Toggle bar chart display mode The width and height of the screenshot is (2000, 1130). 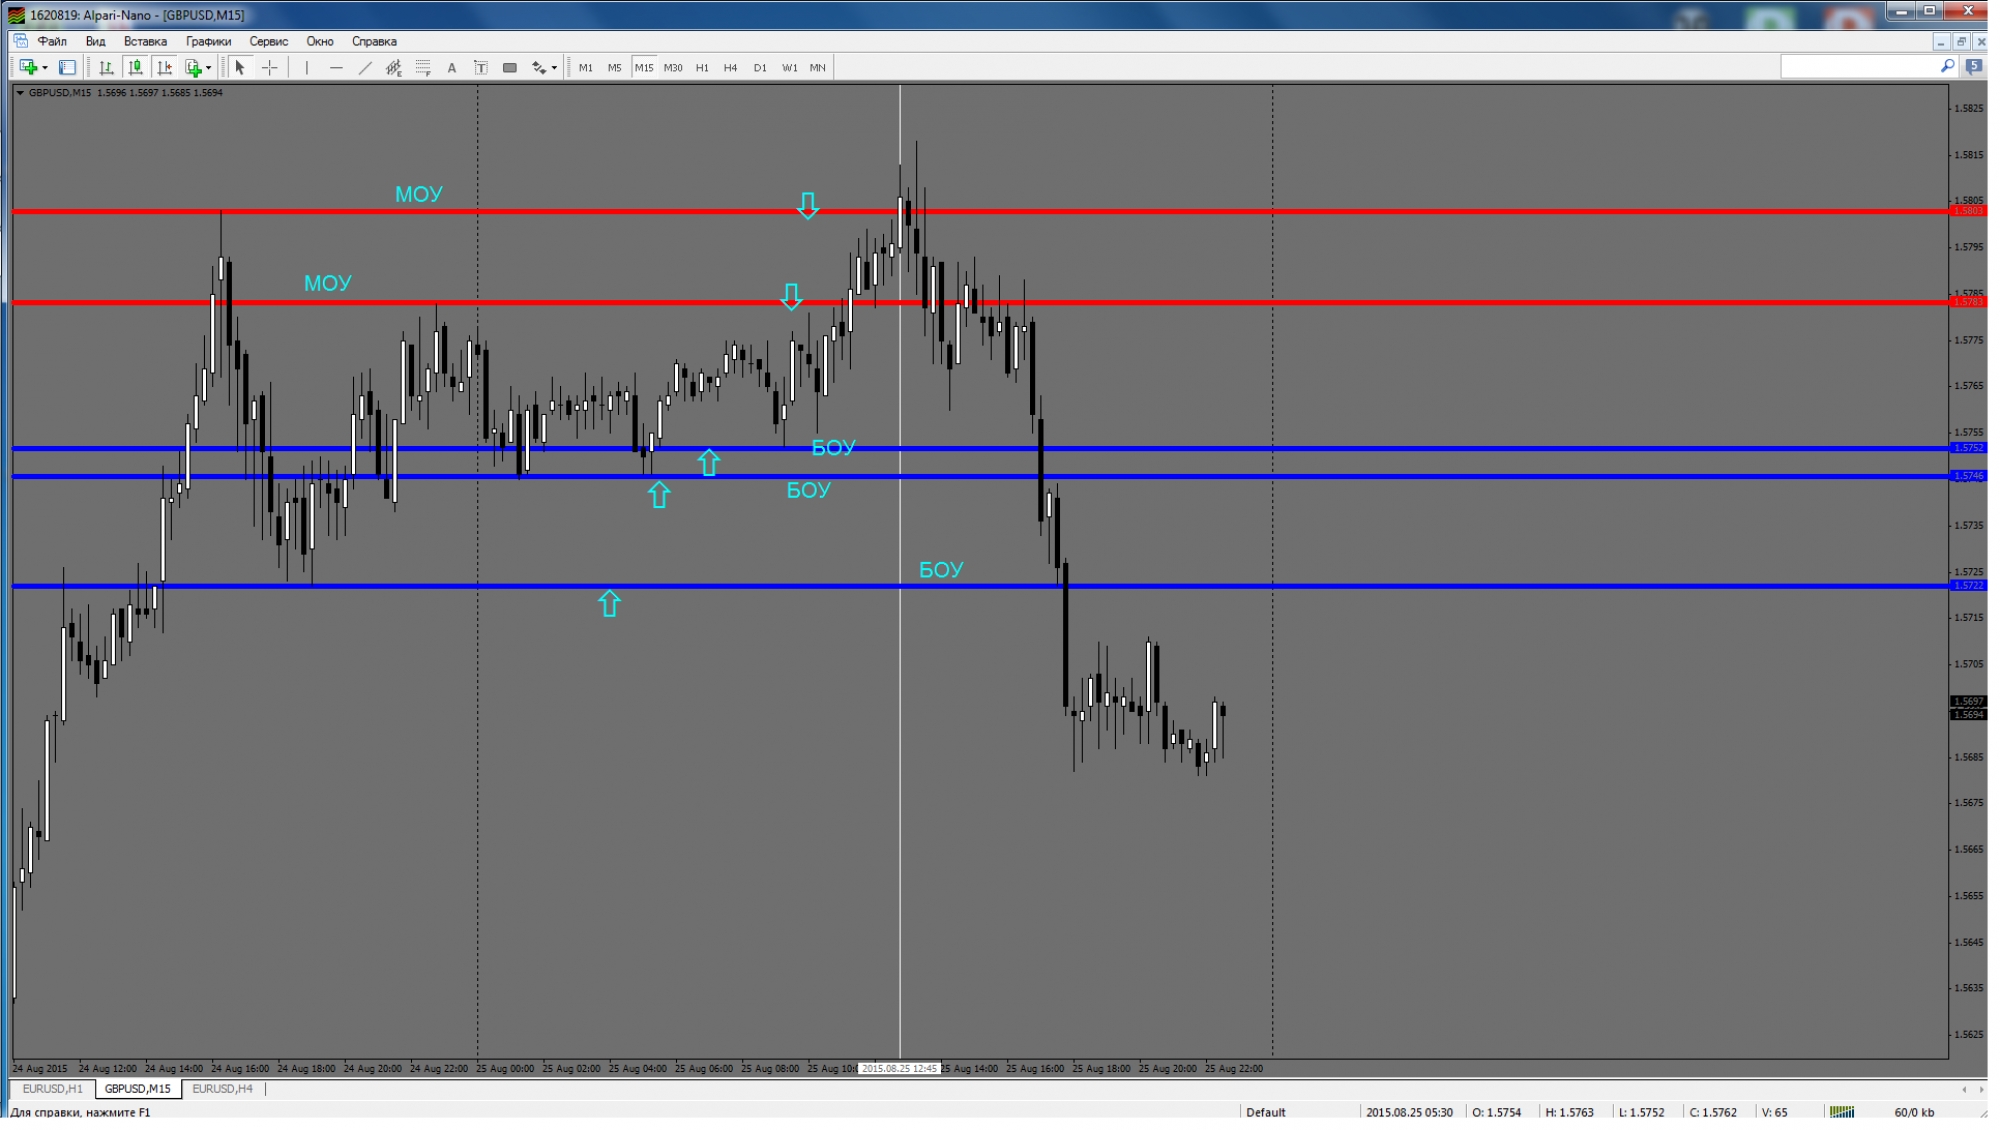coord(106,68)
